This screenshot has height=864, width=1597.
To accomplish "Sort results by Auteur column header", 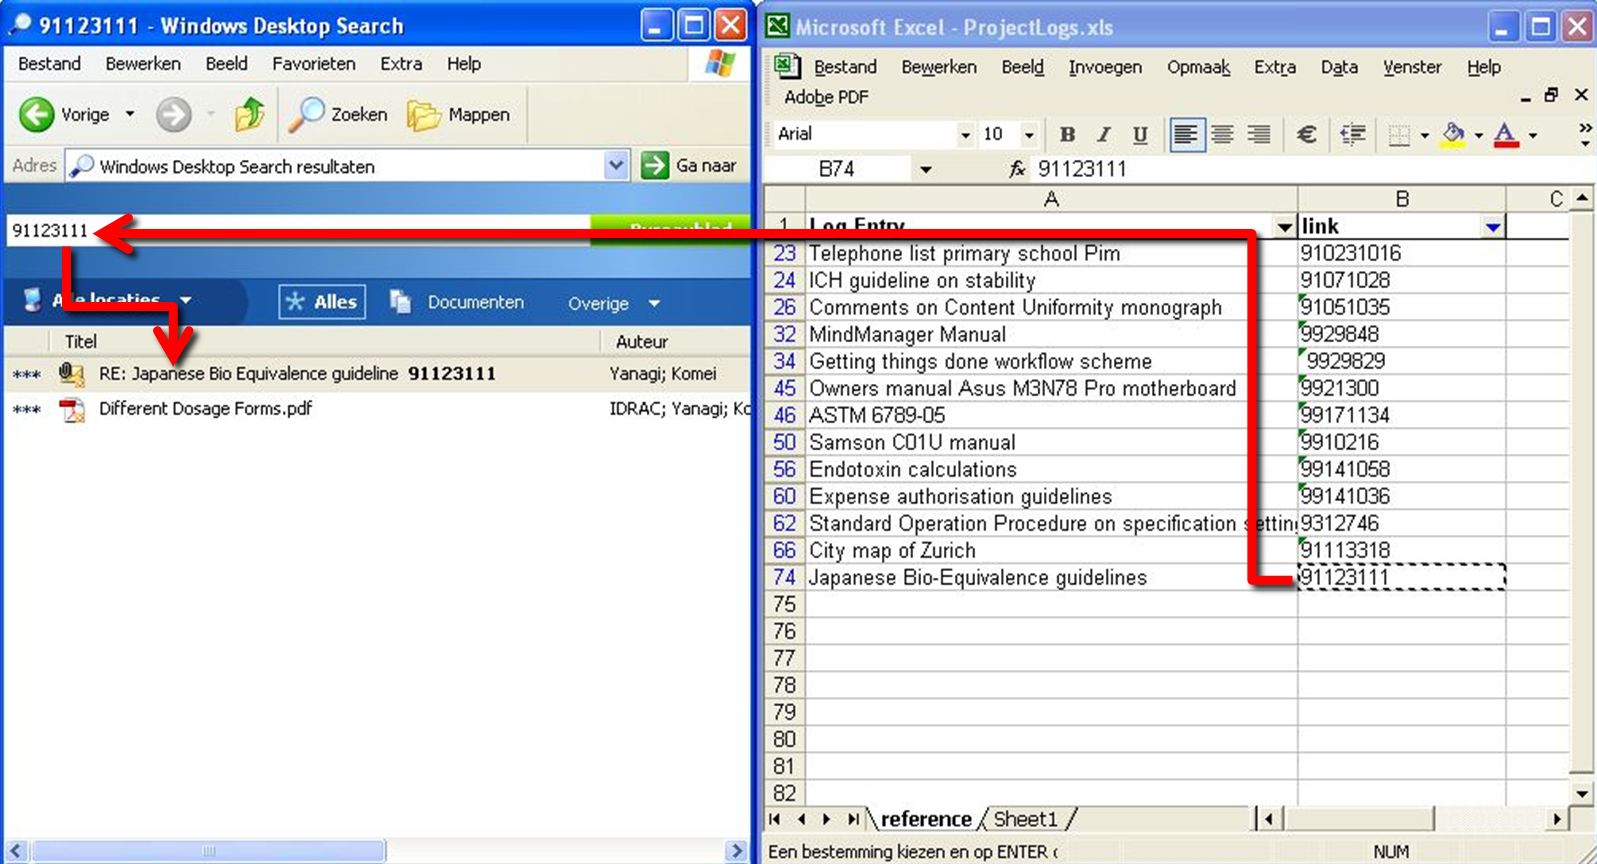I will pyautogui.click(x=641, y=342).
